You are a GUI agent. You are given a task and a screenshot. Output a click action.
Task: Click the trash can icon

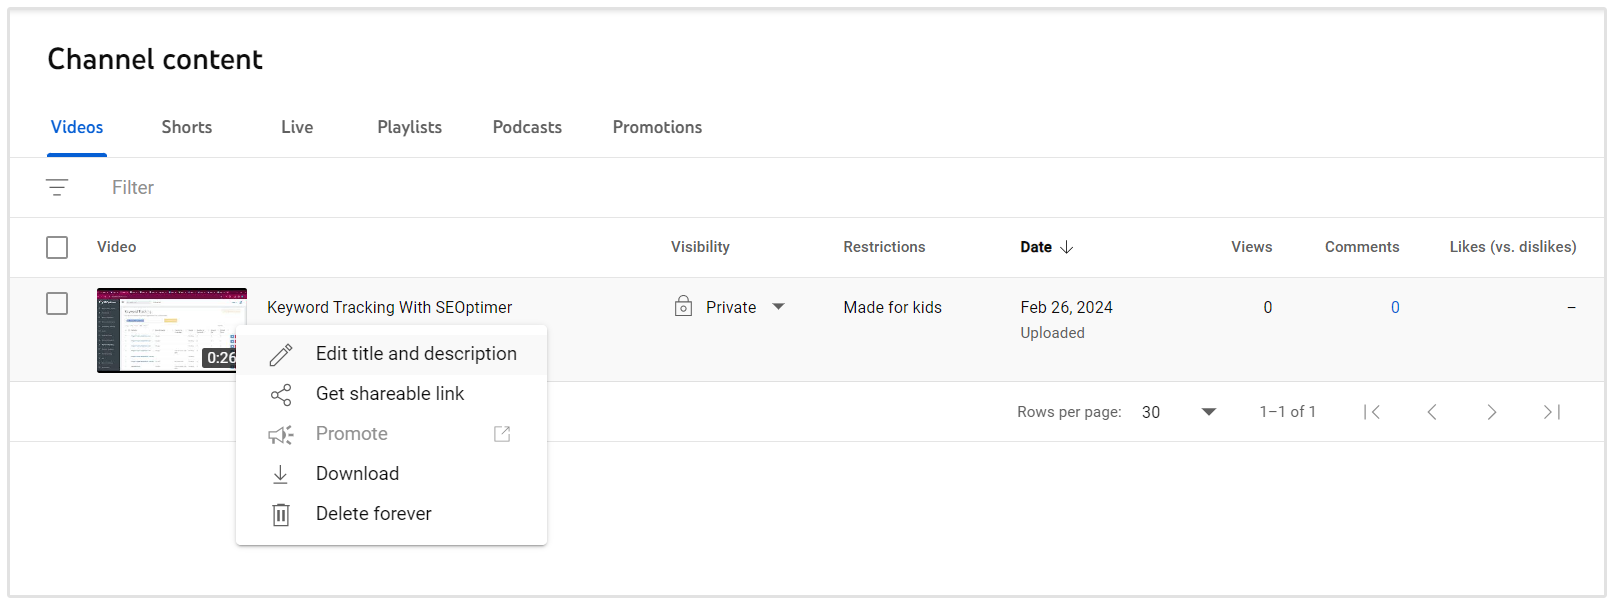point(281,514)
